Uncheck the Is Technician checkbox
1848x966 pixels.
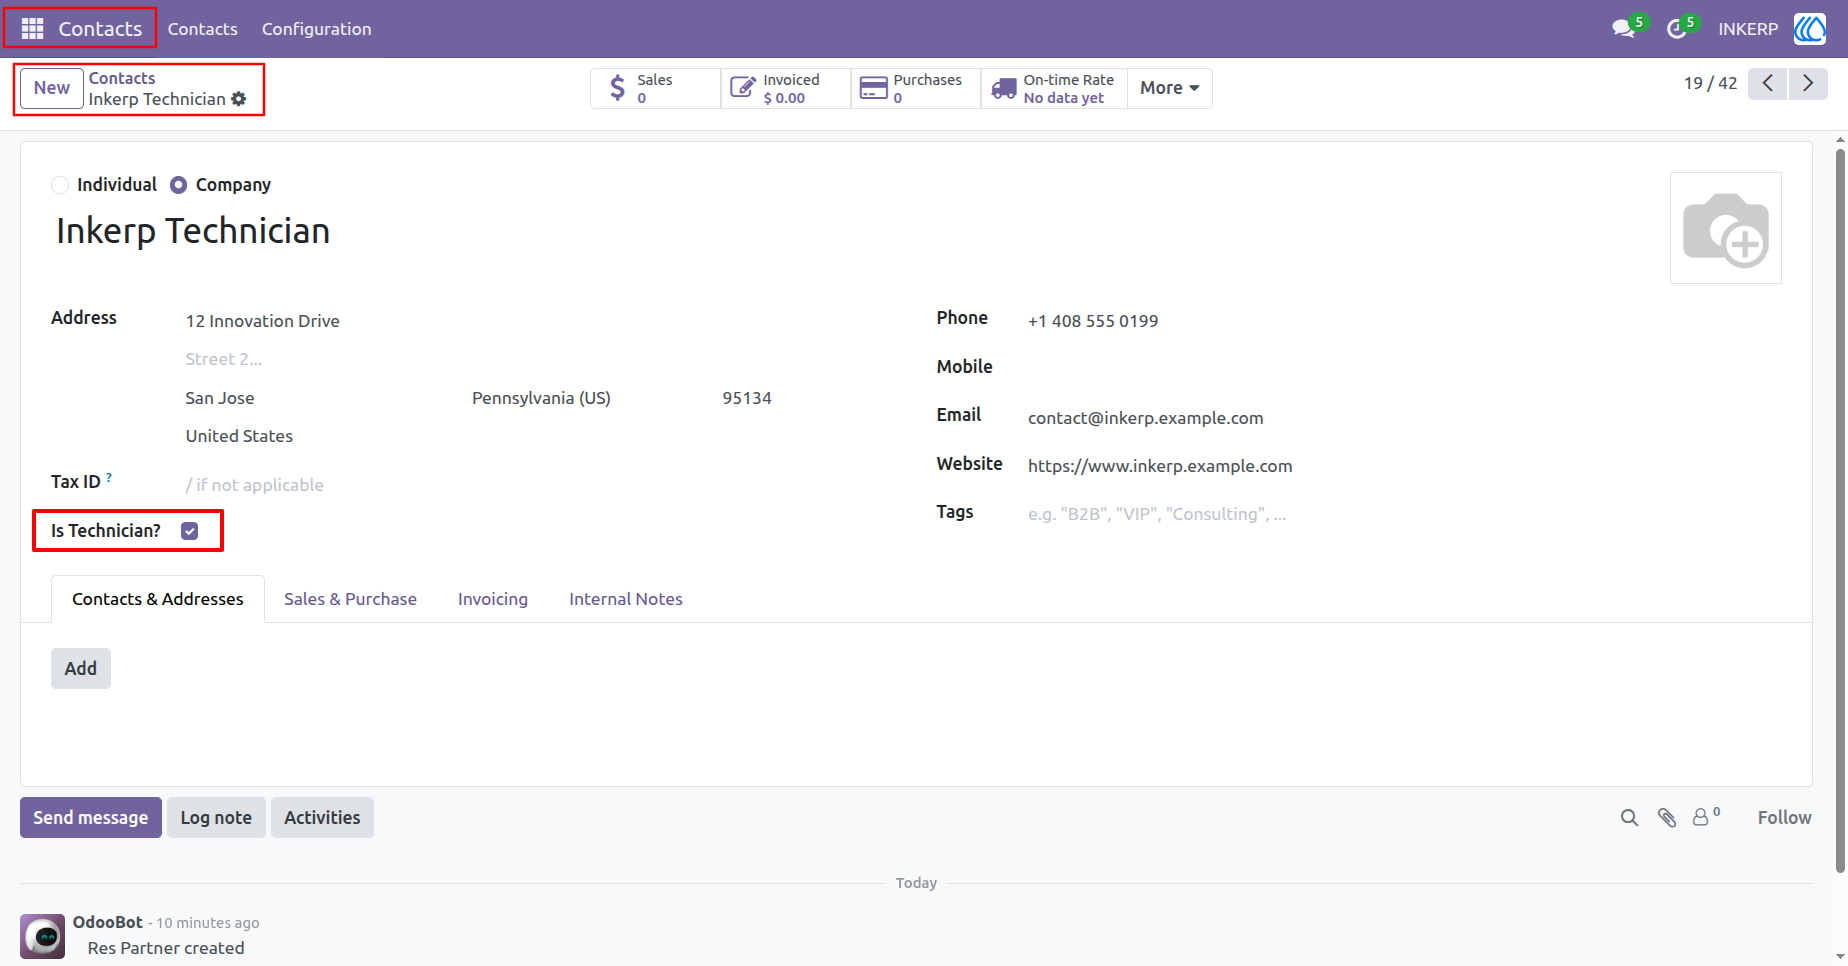[190, 531]
